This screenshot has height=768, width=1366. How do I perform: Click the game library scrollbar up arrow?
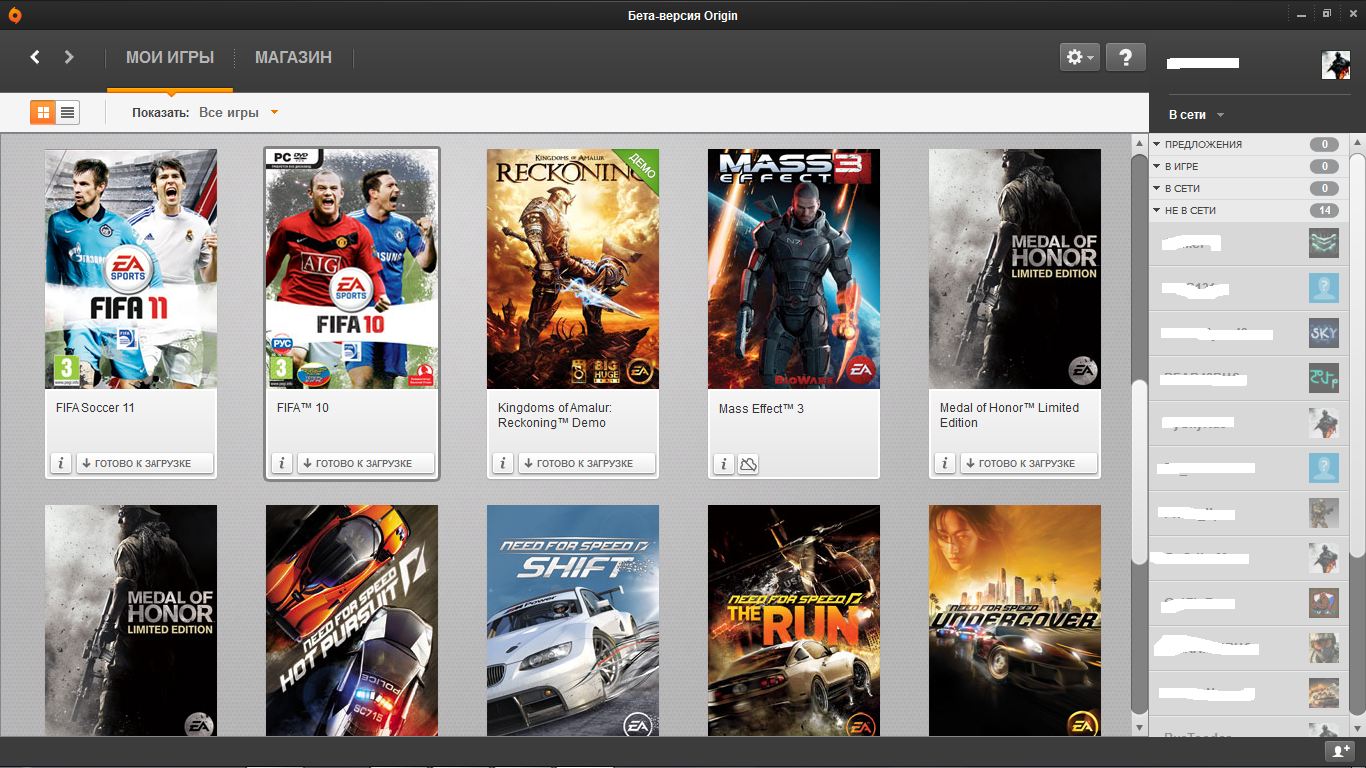pos(1140,144)
